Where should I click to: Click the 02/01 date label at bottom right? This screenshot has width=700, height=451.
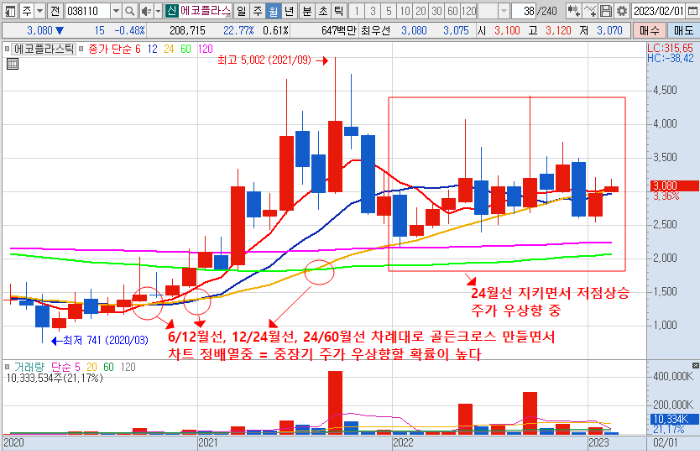tap(665, 443)
